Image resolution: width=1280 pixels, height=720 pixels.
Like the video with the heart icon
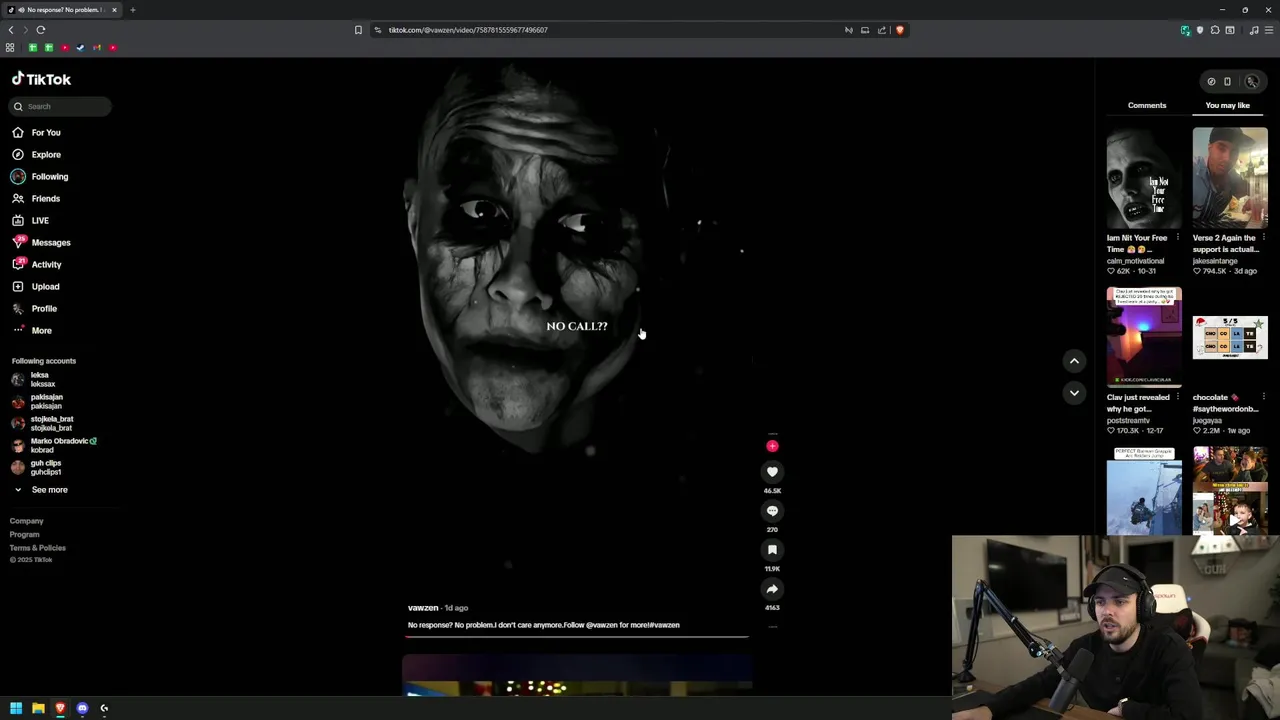click(x=772, y=472)
